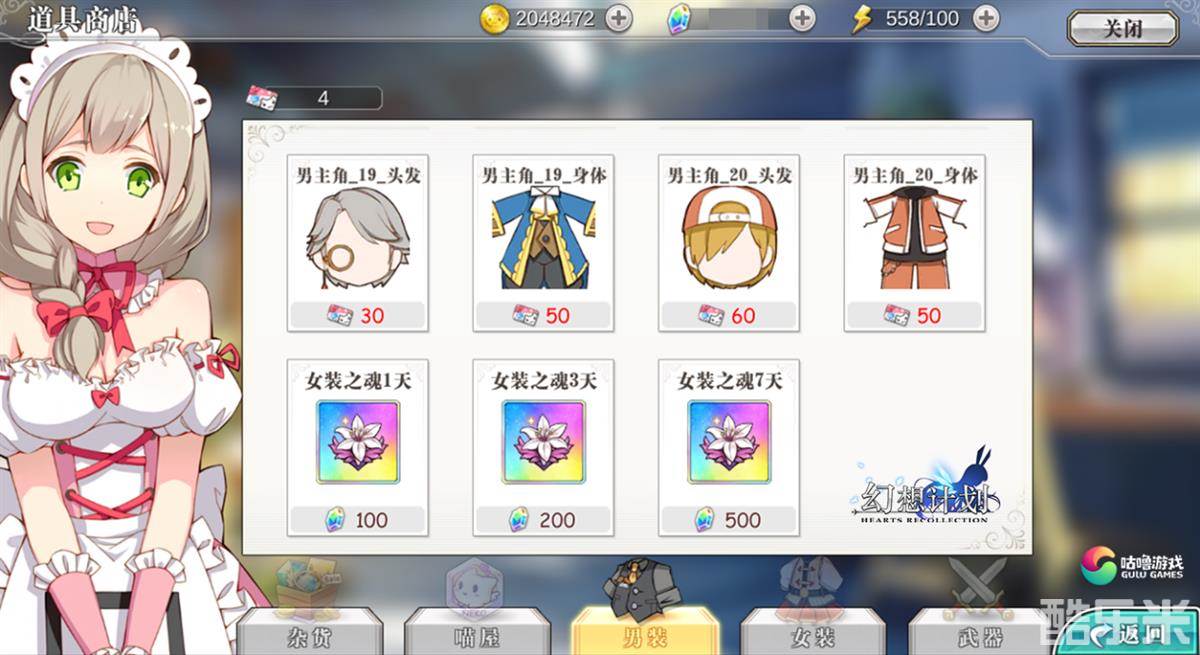Add more crystal gems with plus button
Image resolution: width=1200 pixels, height=655 pixels.
pos(802,18)
